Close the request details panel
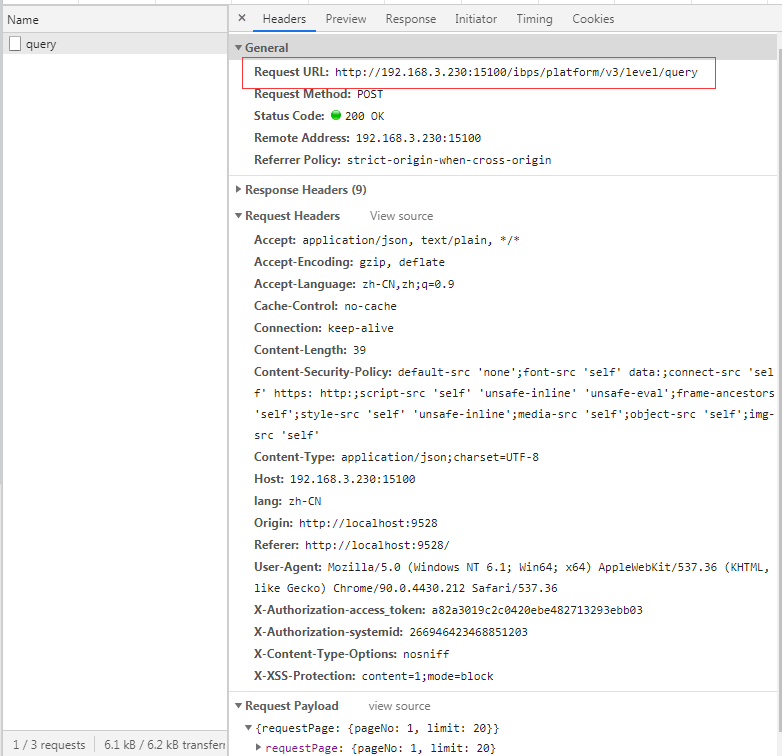Viewport: 782px width, 756px height. [242, 19]
